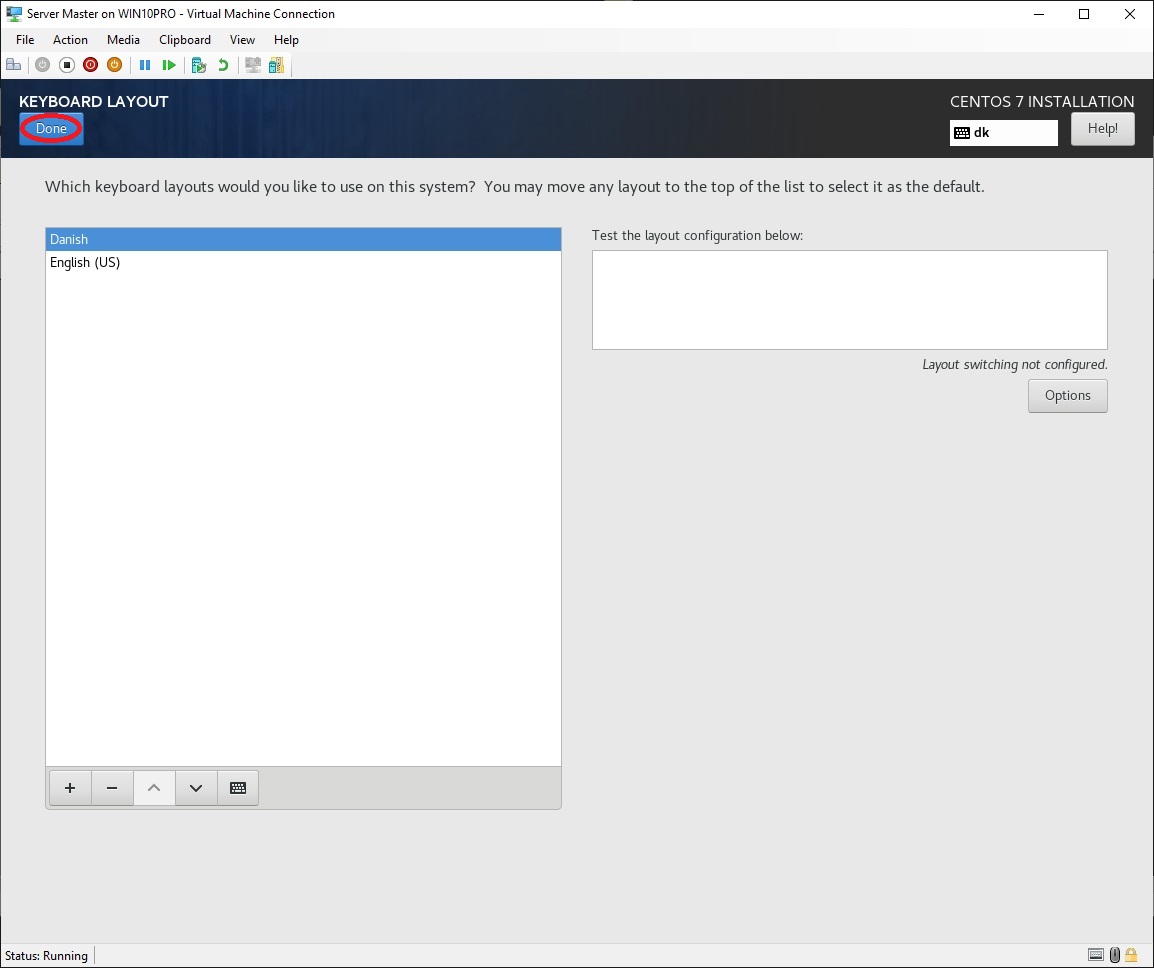Maximize the Virtual Machine Connection window
The width and height of the screenshot is (1154, 968).
coord(1084,14)
